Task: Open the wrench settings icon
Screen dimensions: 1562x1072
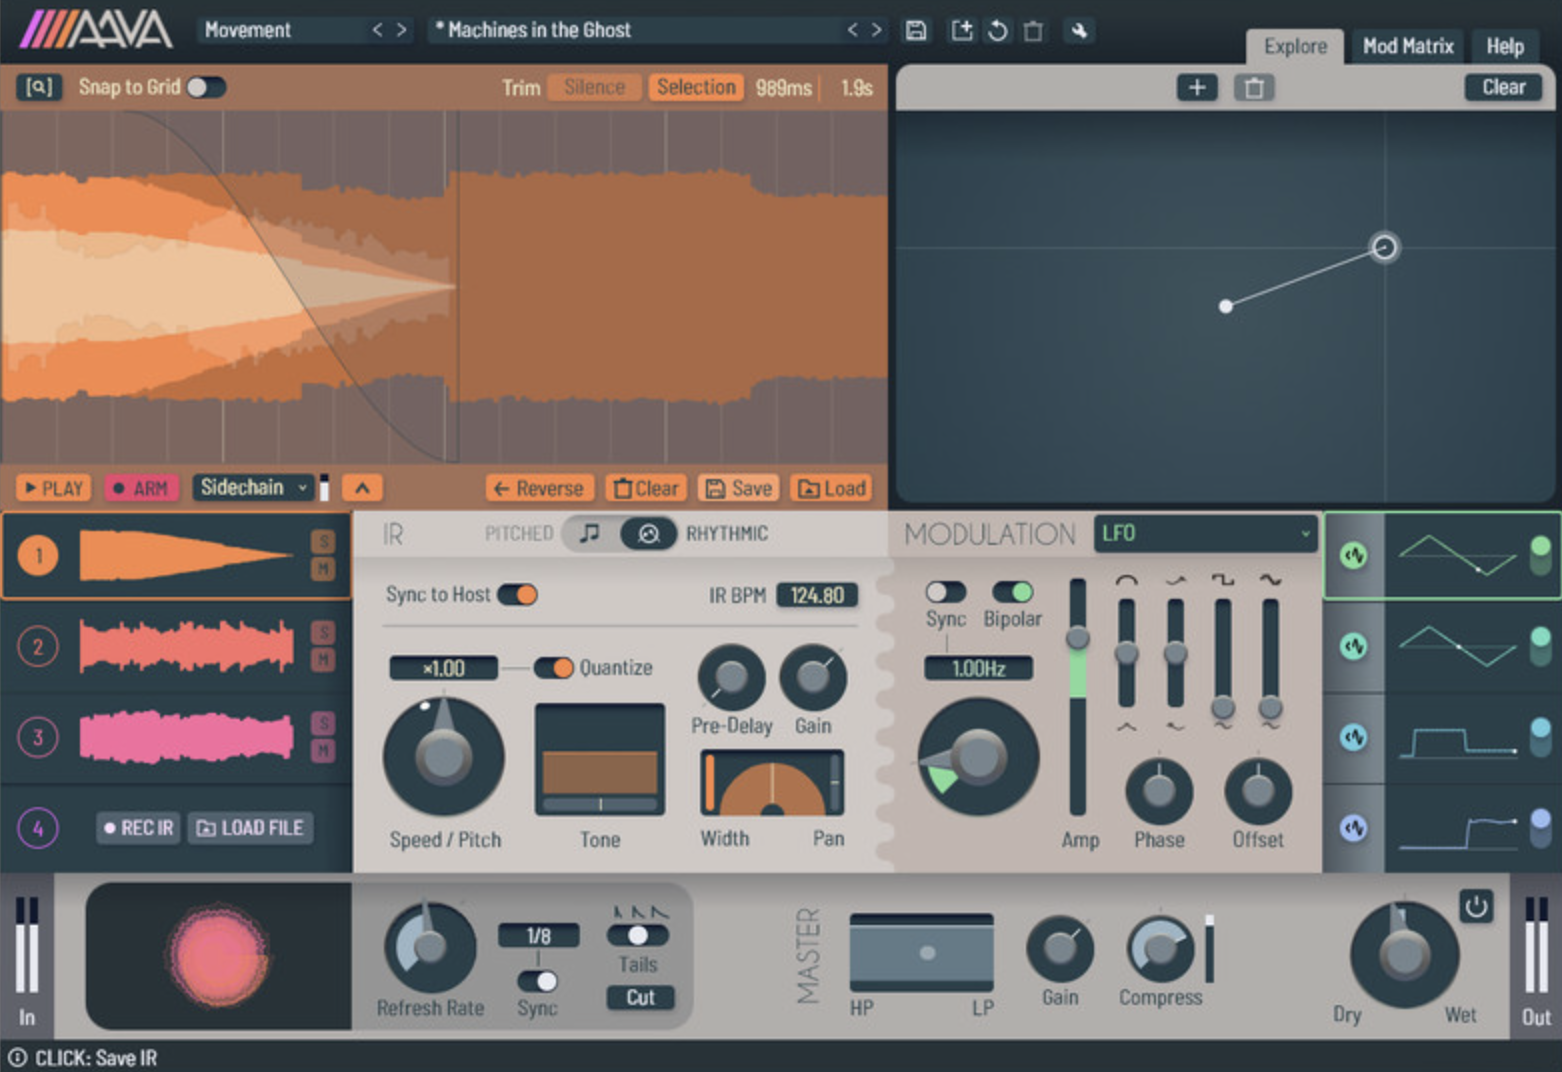Action: pos(1079,30)
